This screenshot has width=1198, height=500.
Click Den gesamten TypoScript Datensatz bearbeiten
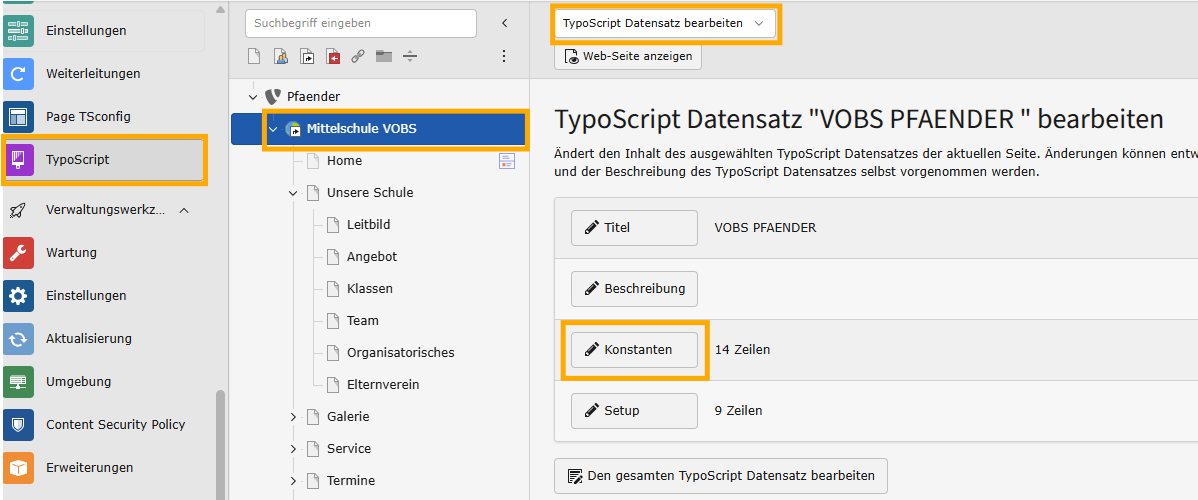720,476
